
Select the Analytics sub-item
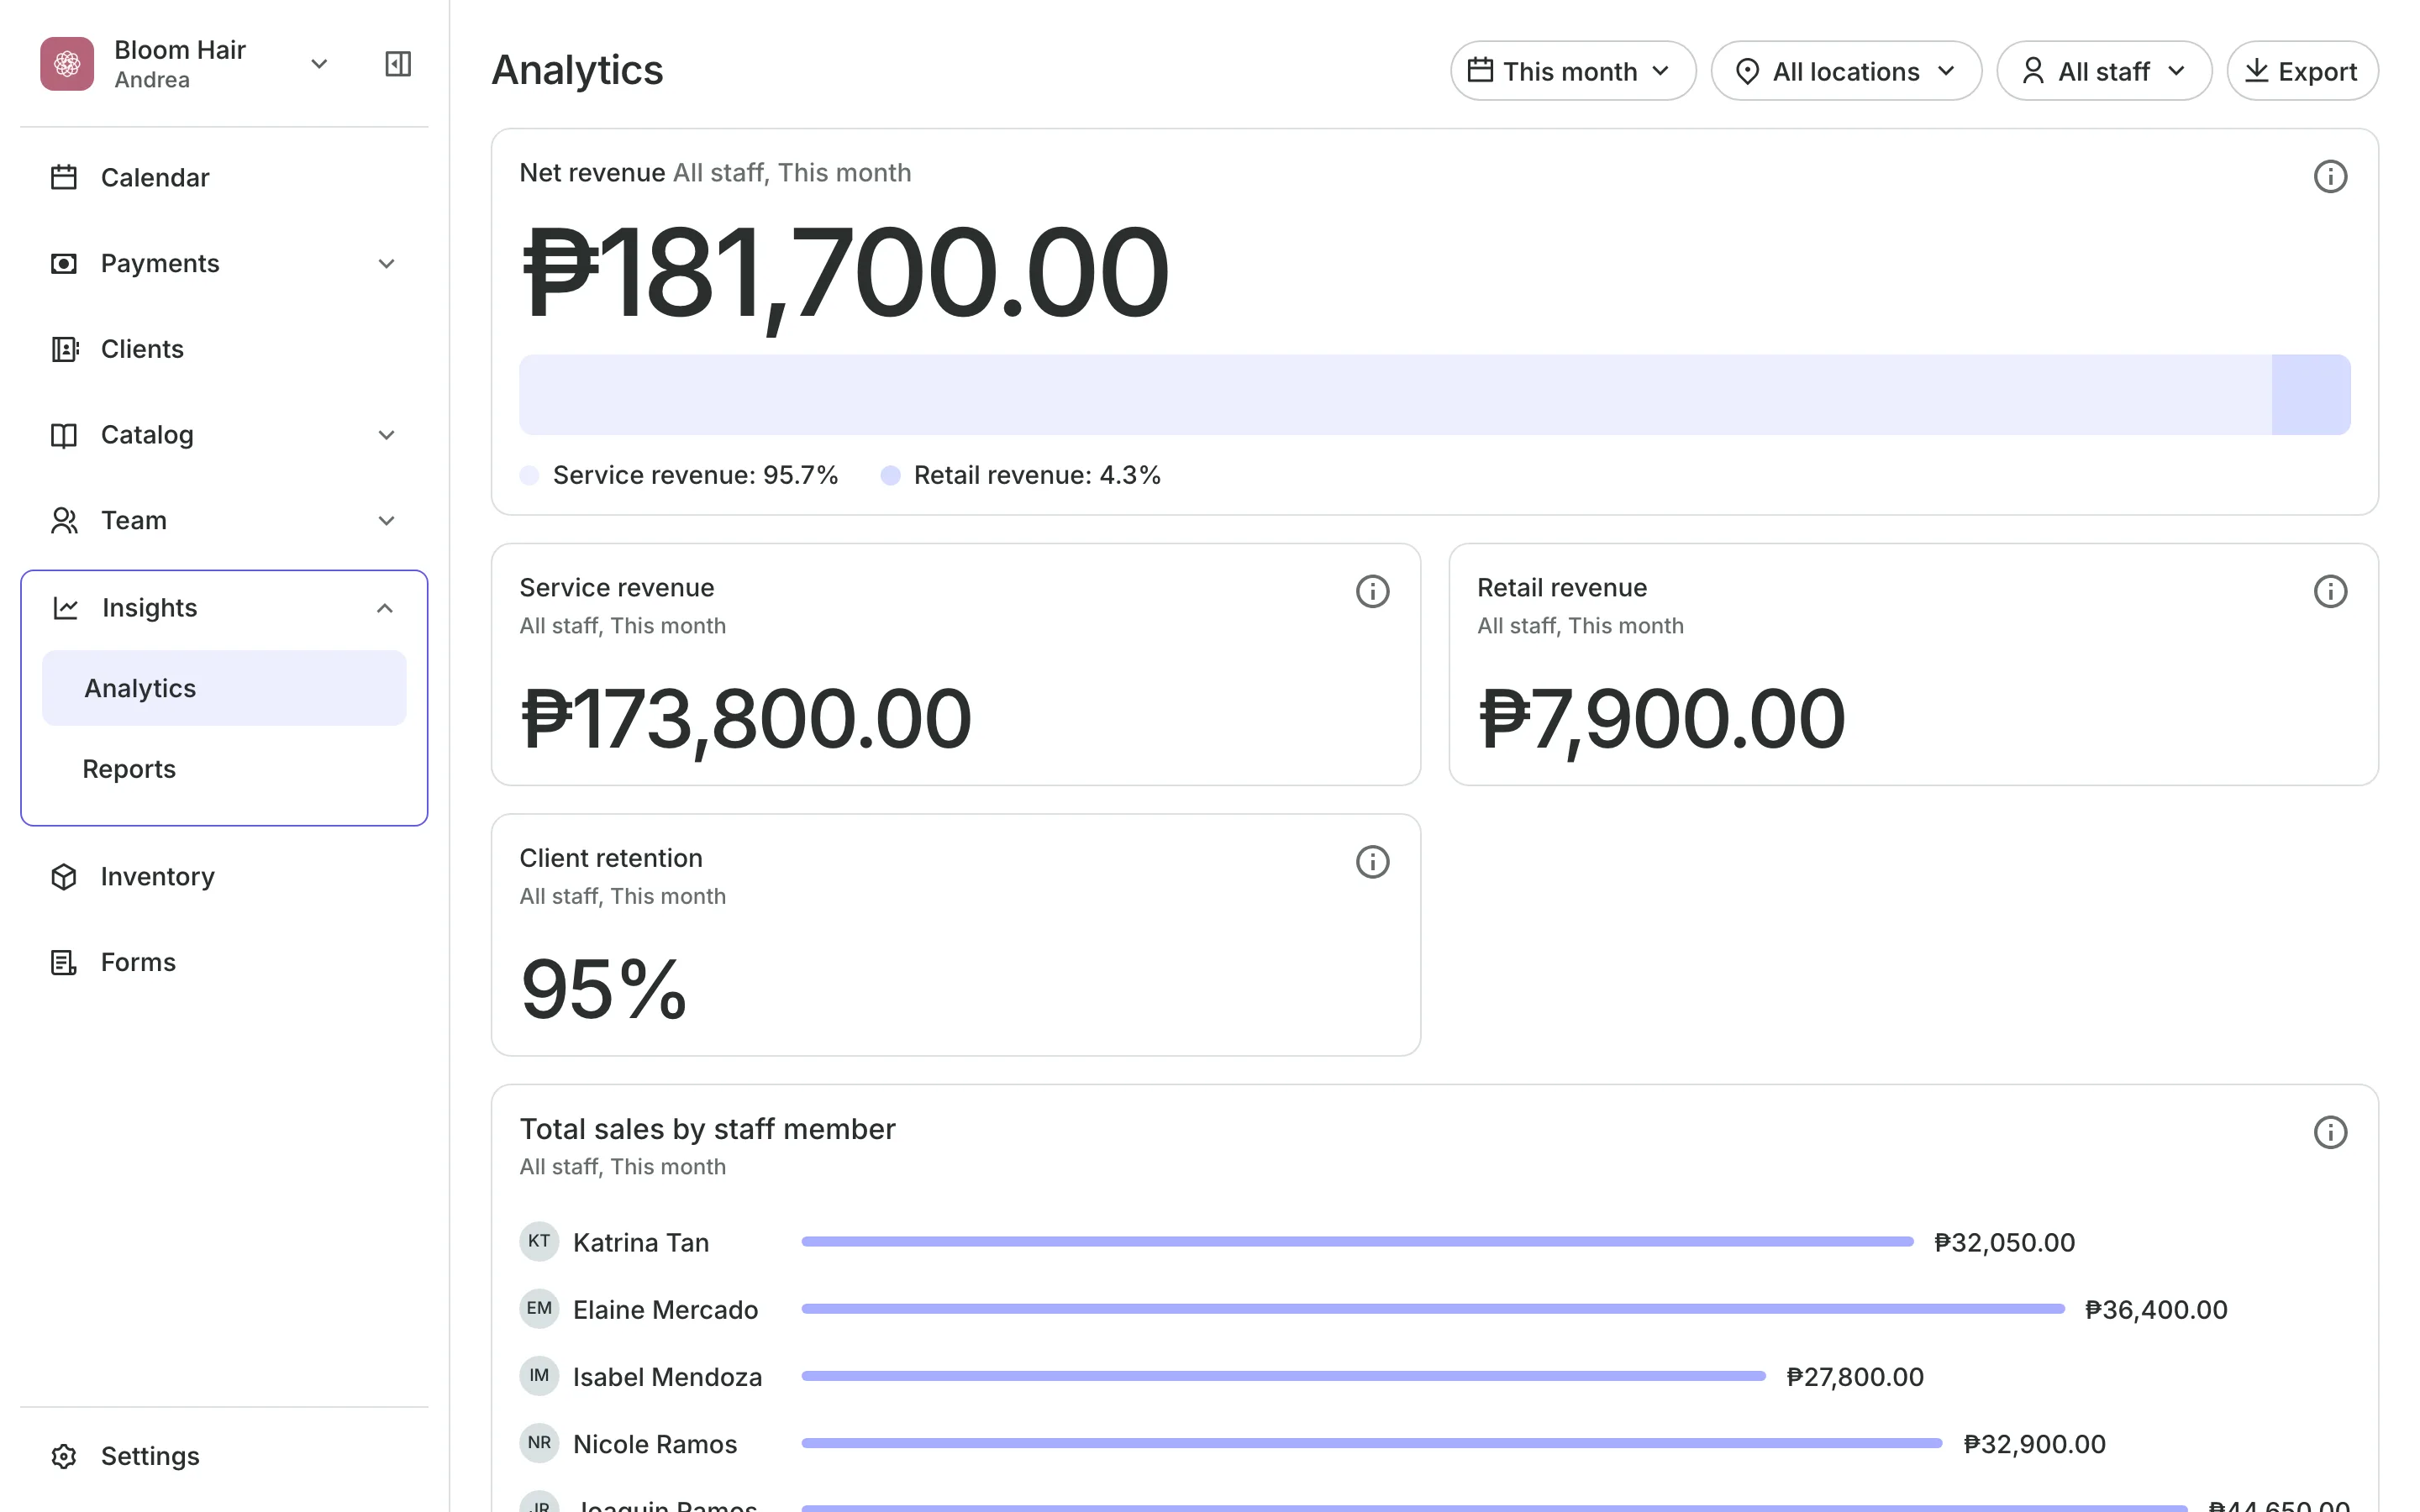(224, 688)
